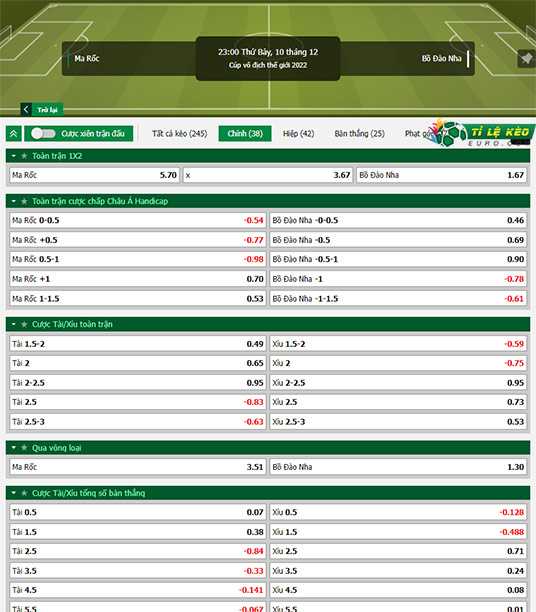
Task: Star the Tài/Xỉu tổng số bàn thắng section
Action: point(24,493)
